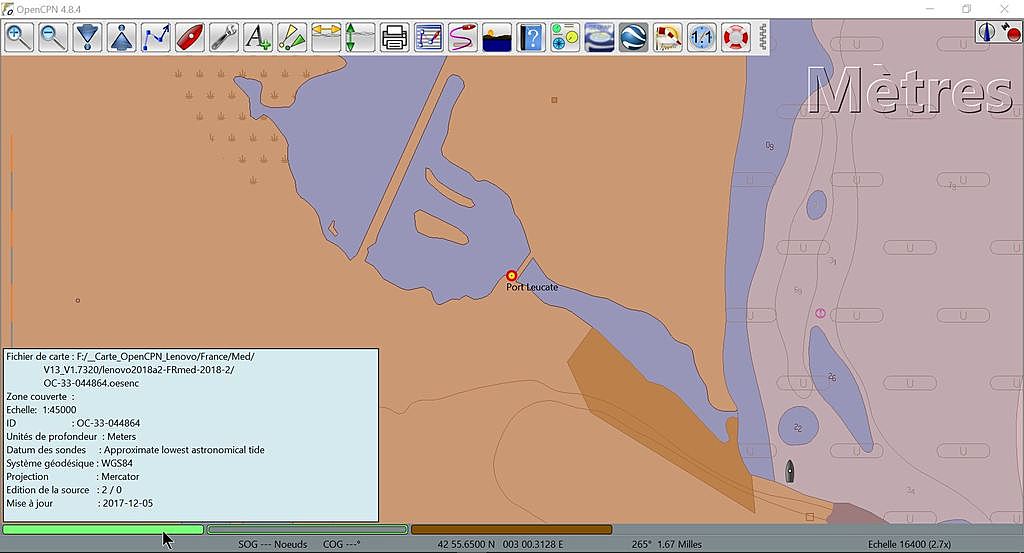Start the Create Route tool
Viewport: 1024px width, 553px height.
155,37
